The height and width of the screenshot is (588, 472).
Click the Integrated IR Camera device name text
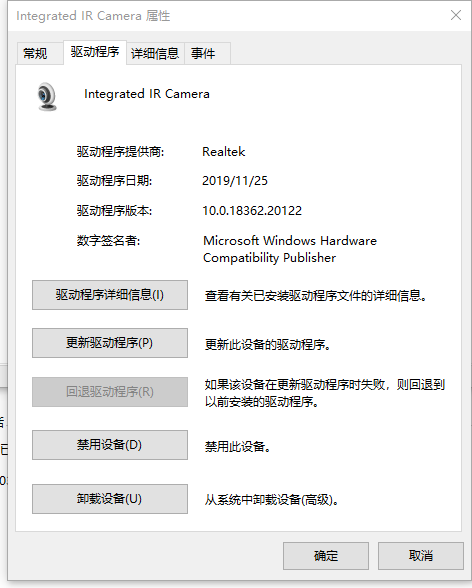pyautogui.click(x=147, y=94)
